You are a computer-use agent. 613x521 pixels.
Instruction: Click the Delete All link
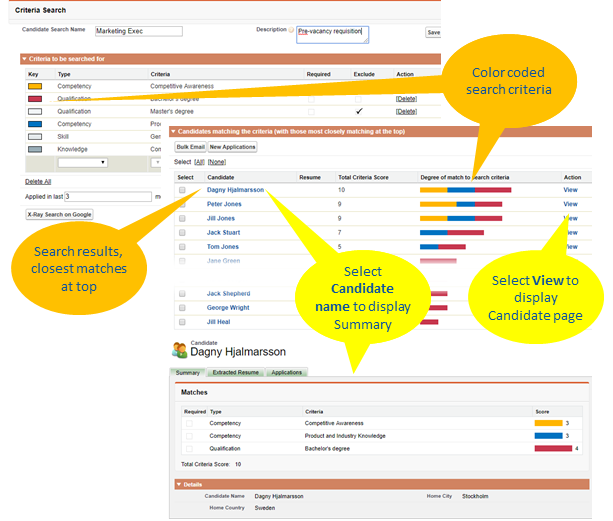tap(38, 181)
